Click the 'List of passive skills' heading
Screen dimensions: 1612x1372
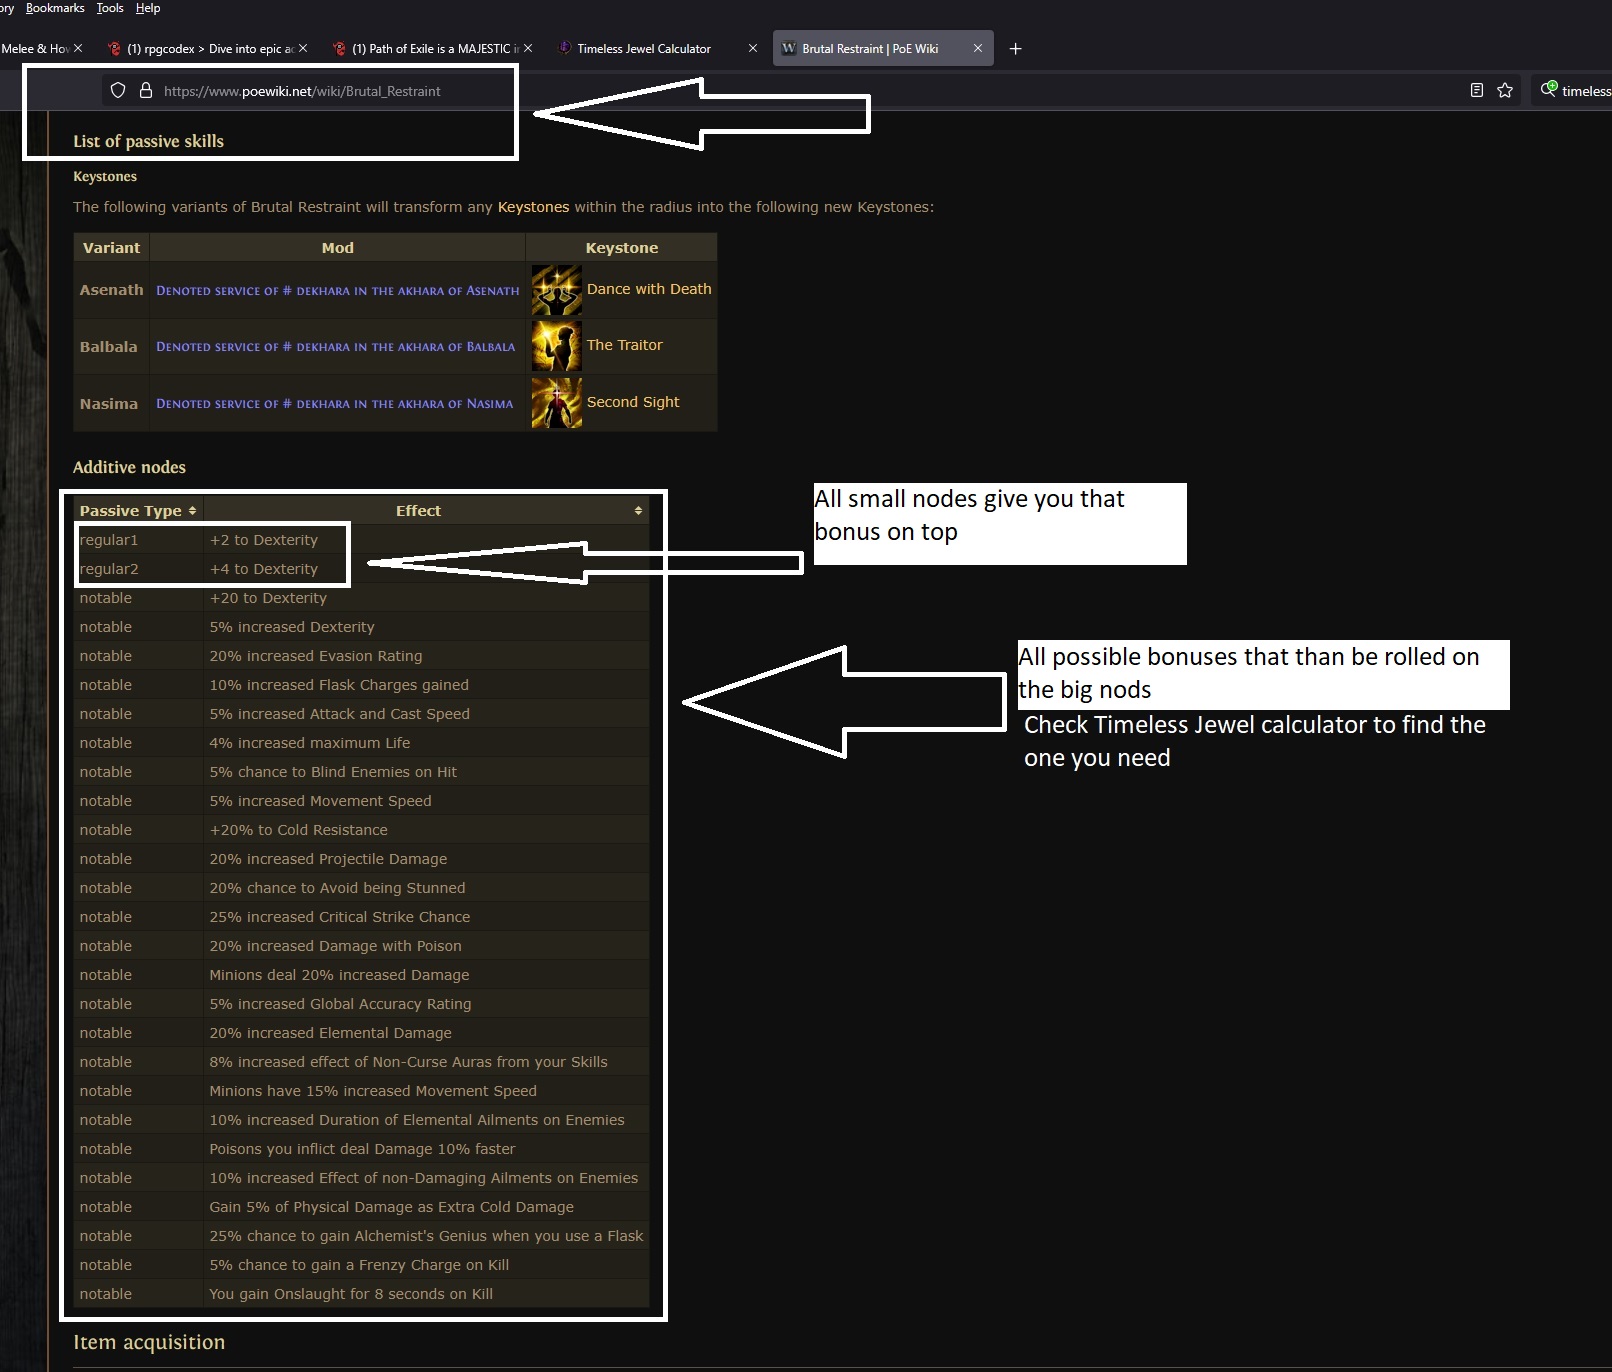point(148,141)
